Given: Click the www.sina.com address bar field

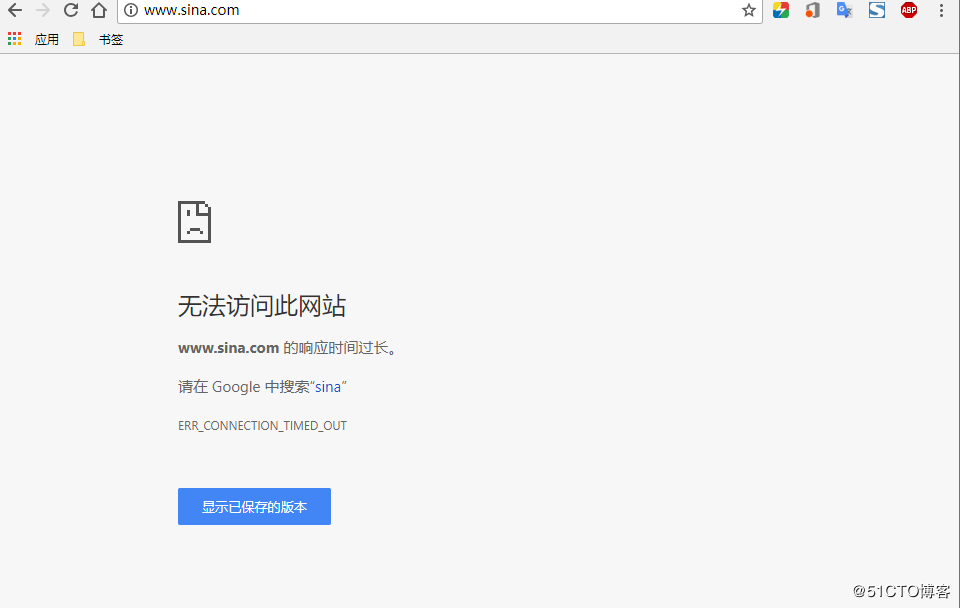Looking at the screenshot, I should tap(430, 10).
